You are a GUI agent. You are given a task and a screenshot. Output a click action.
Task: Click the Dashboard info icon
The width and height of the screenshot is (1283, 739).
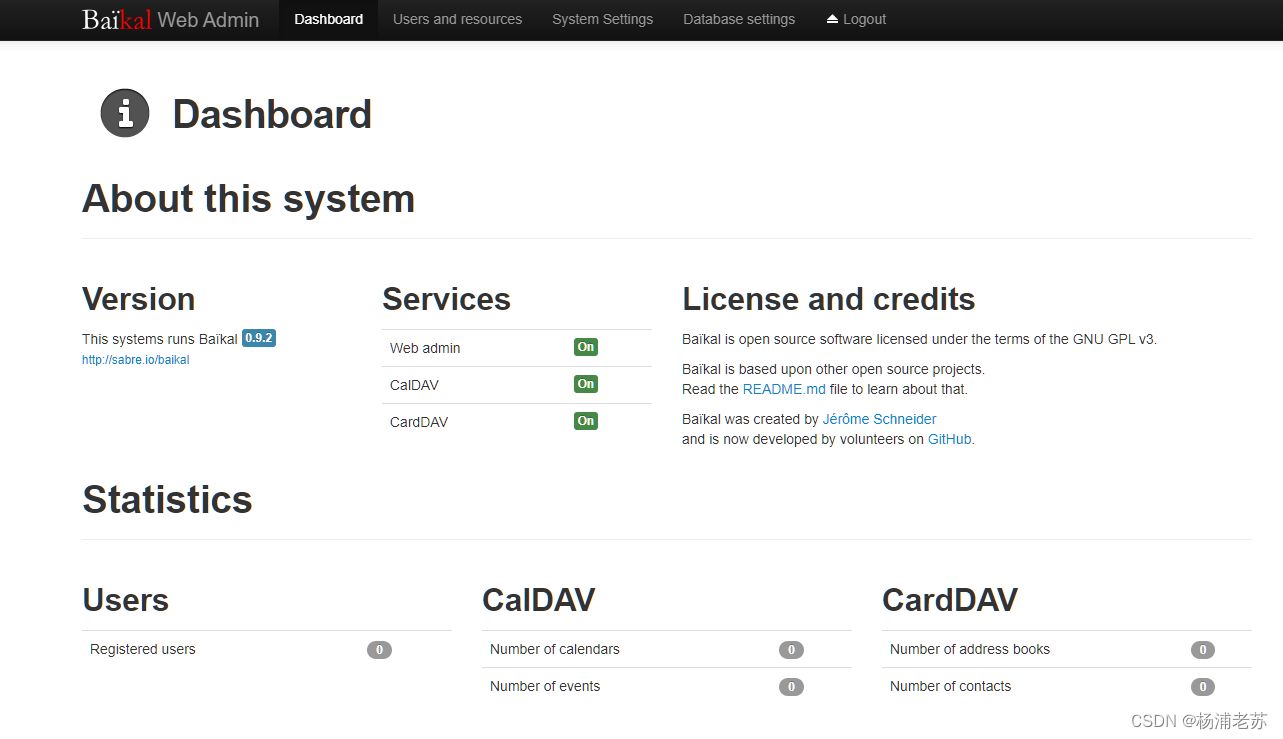(x=125, y=113)
